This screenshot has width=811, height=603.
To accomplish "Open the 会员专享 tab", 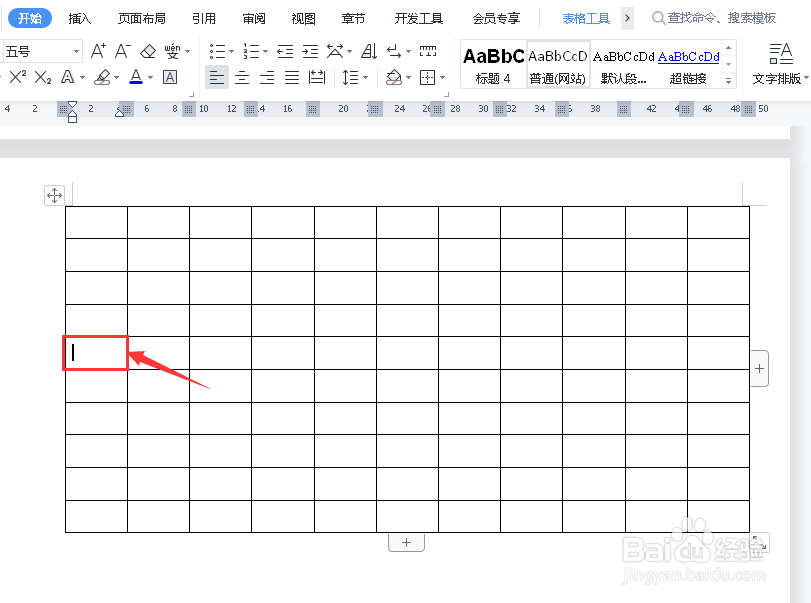I will click(x=496, y=19).
